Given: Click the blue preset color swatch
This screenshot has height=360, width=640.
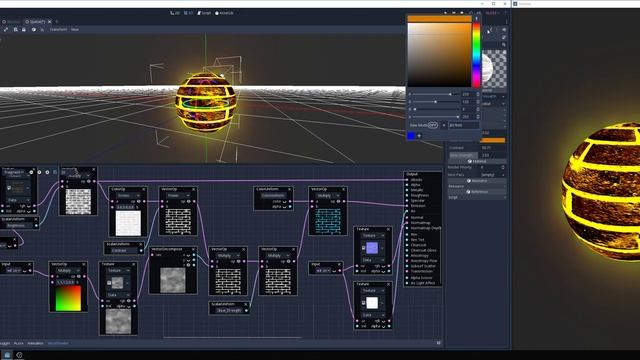Looking at the screenshot, I should click(x=411, y=136).
